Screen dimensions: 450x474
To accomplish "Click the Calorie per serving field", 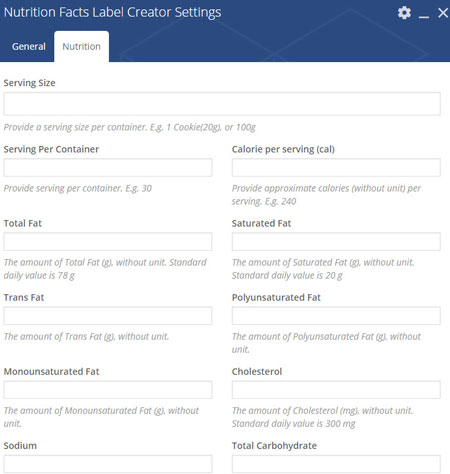I will (336, 167).
